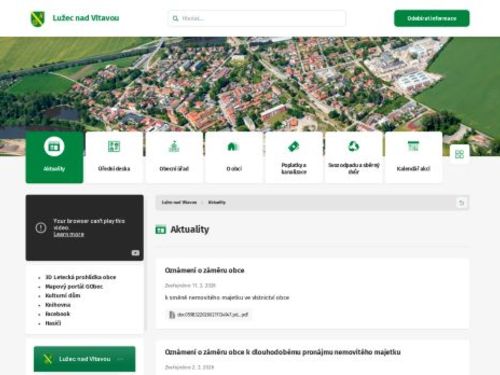
Task: Open the Úřední deska tile
Action: click(x=114, y=157)
